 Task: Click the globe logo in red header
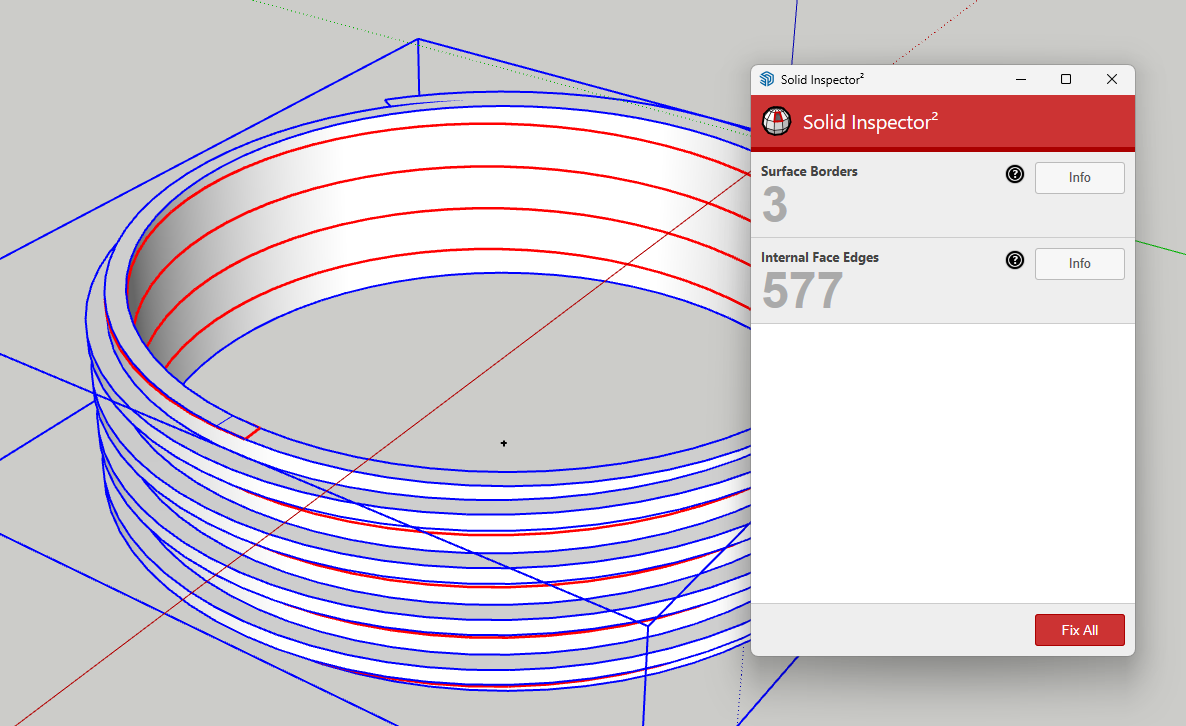[777, 121]
